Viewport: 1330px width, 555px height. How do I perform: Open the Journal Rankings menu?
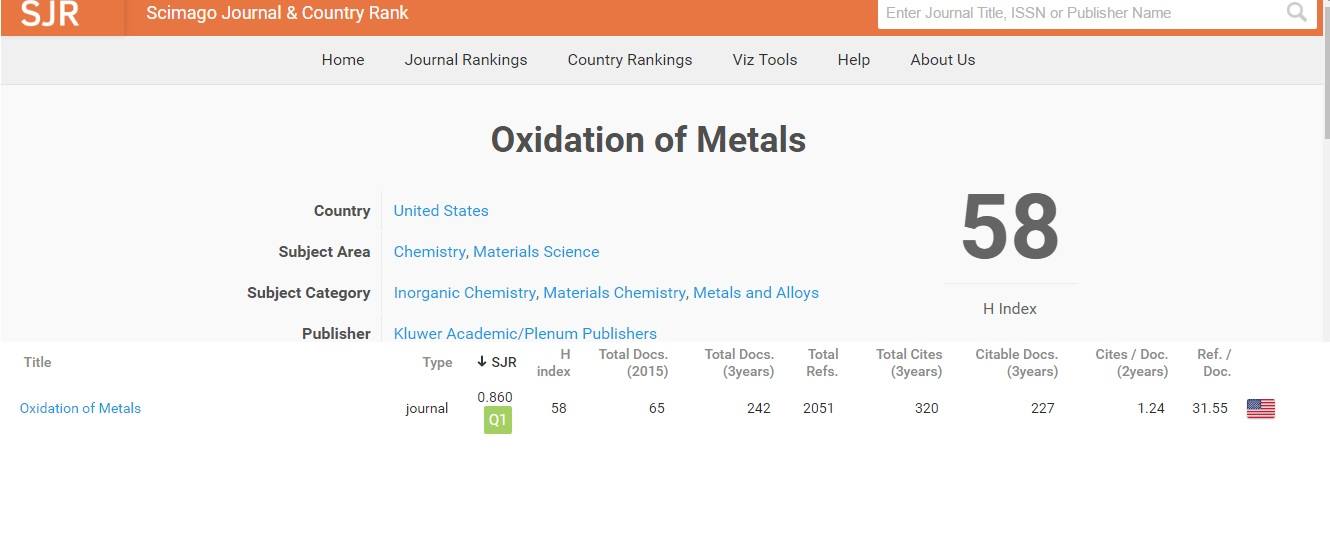coord(466,60)
